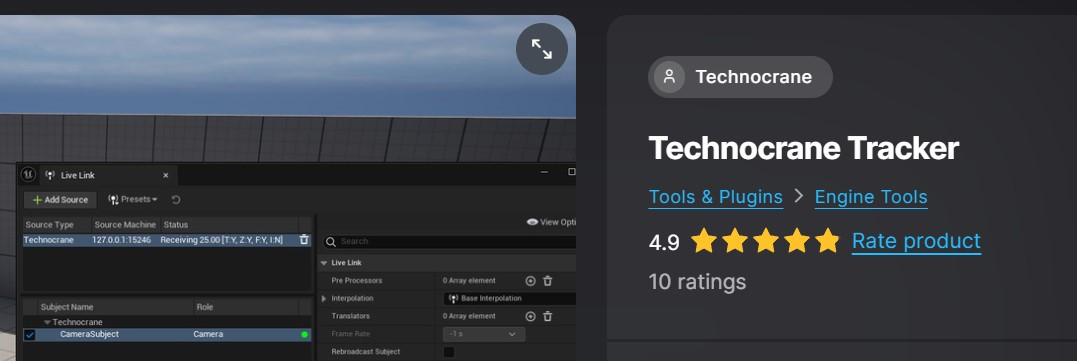Click the Unreal Engine logo icon
This screenshot has height=361, width=1077.
[x=28, y=174]
